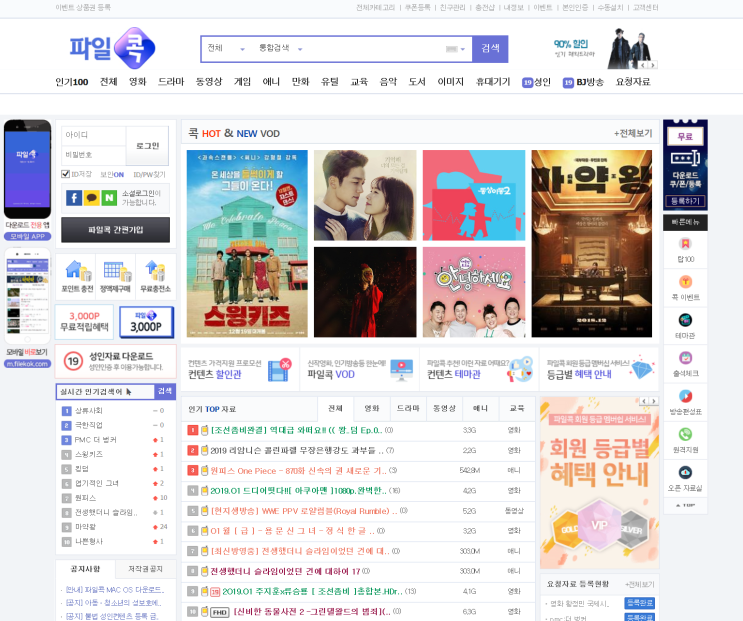Screen dimensions: 743x621
Task: Switch to 저작권 공지 tab
Action: [145, 569]
